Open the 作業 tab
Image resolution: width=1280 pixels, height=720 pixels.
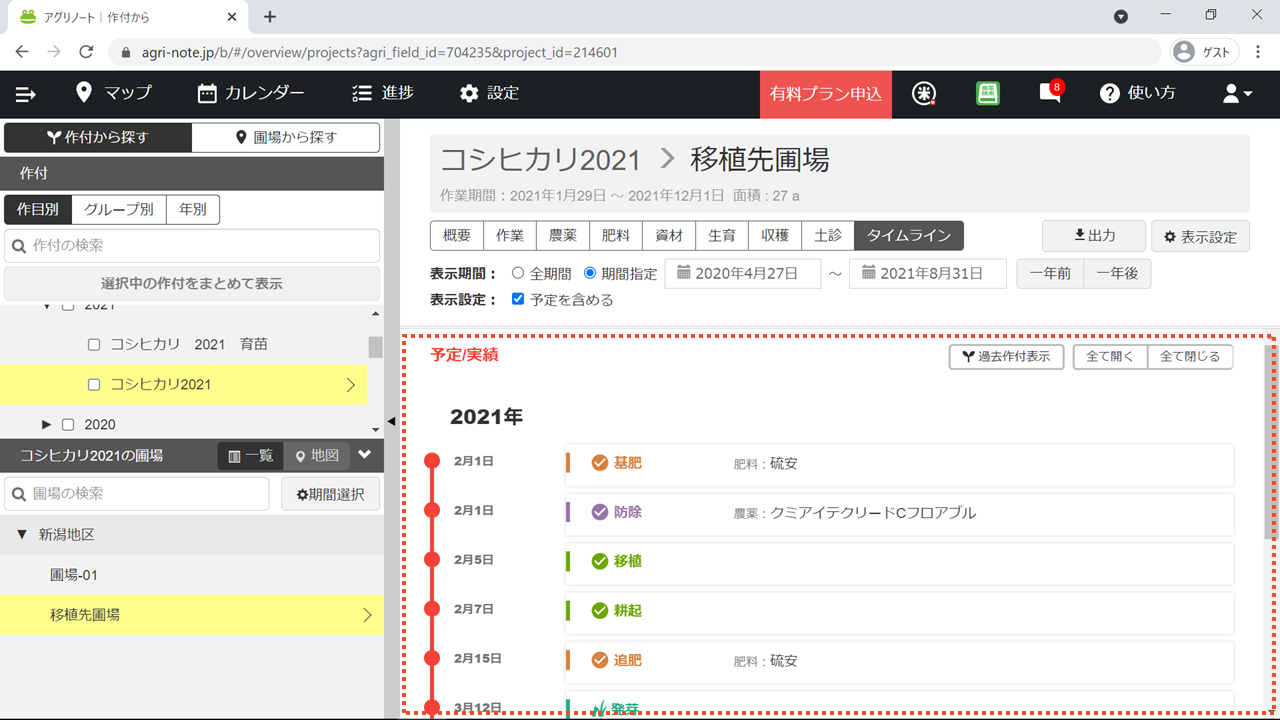[510, 236]
